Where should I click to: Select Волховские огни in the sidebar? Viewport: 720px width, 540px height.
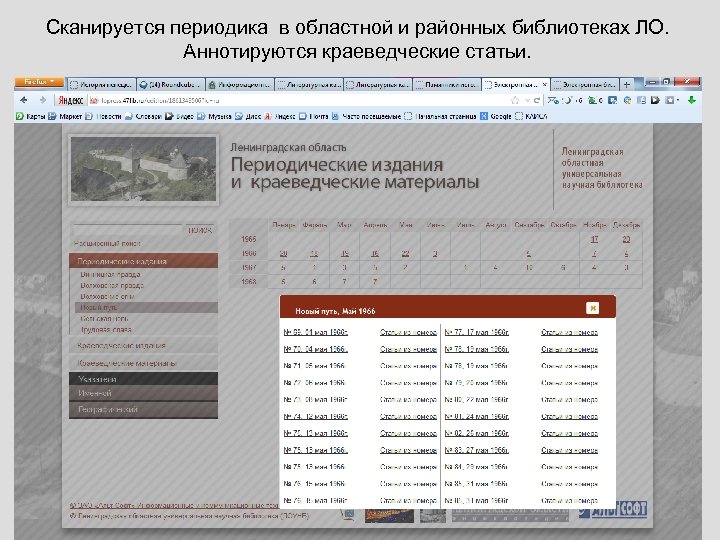(107, 296)
